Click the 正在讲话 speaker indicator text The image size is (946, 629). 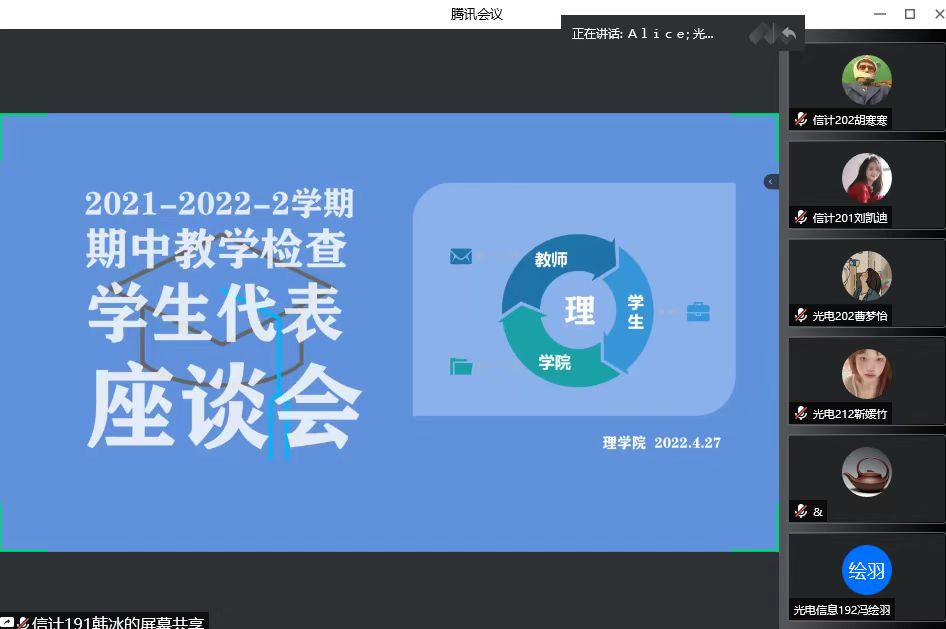coord(642,34)
